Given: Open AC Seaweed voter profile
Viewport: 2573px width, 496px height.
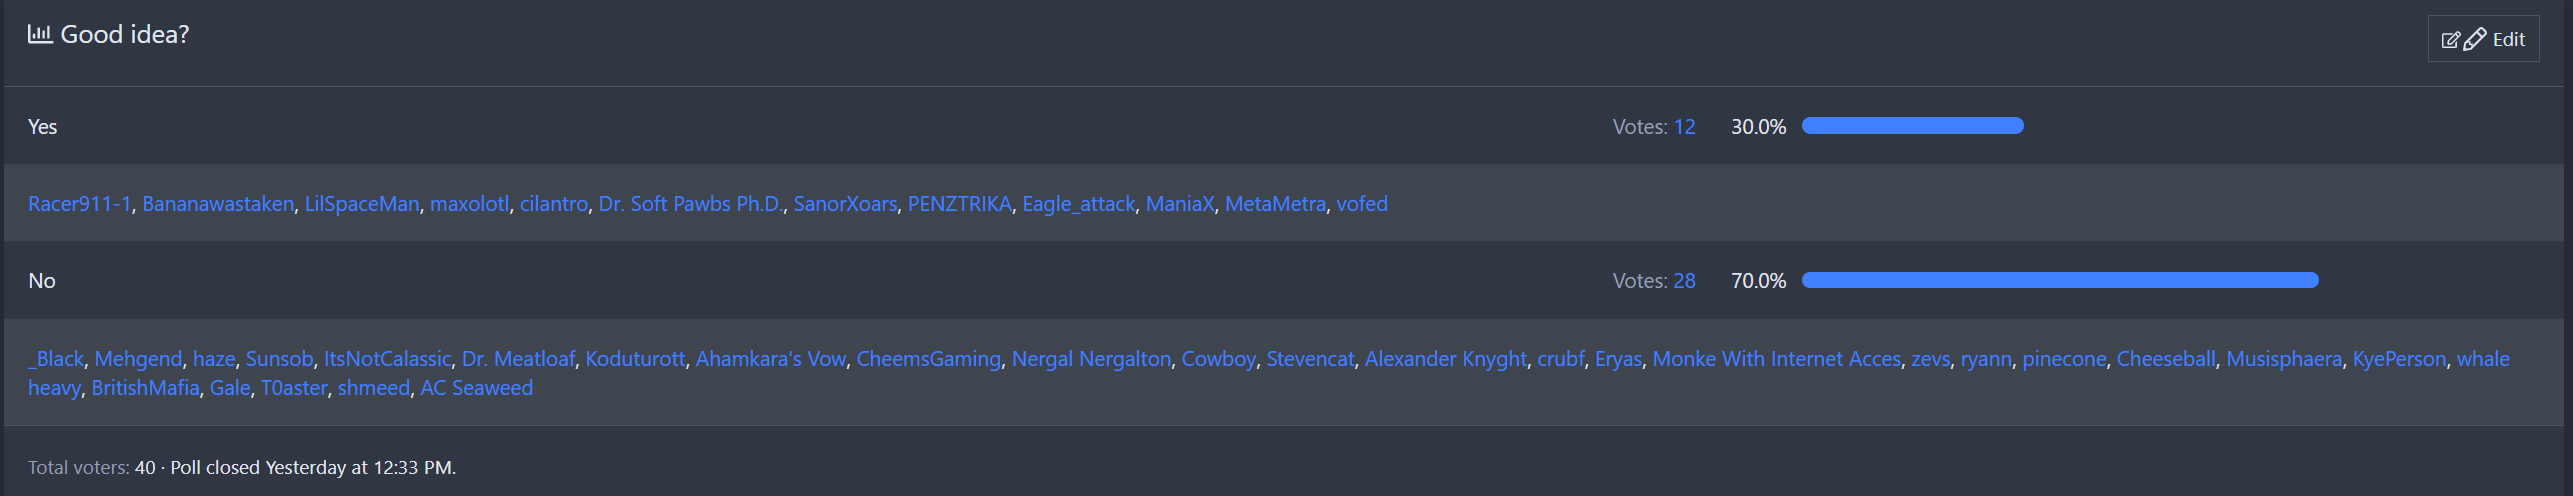Looking at the screenshot, I should coord(476,388).
